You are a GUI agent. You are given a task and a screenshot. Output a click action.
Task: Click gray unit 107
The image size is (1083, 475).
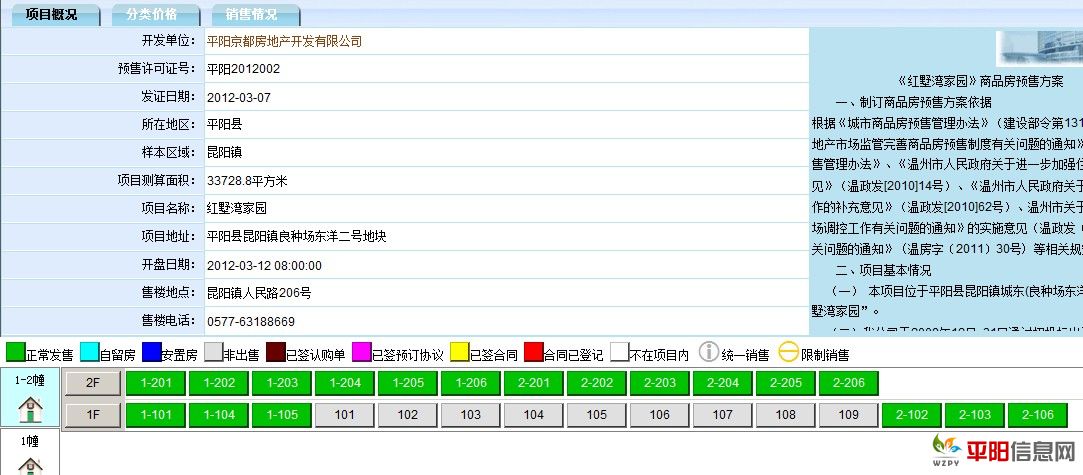point(723,415)
